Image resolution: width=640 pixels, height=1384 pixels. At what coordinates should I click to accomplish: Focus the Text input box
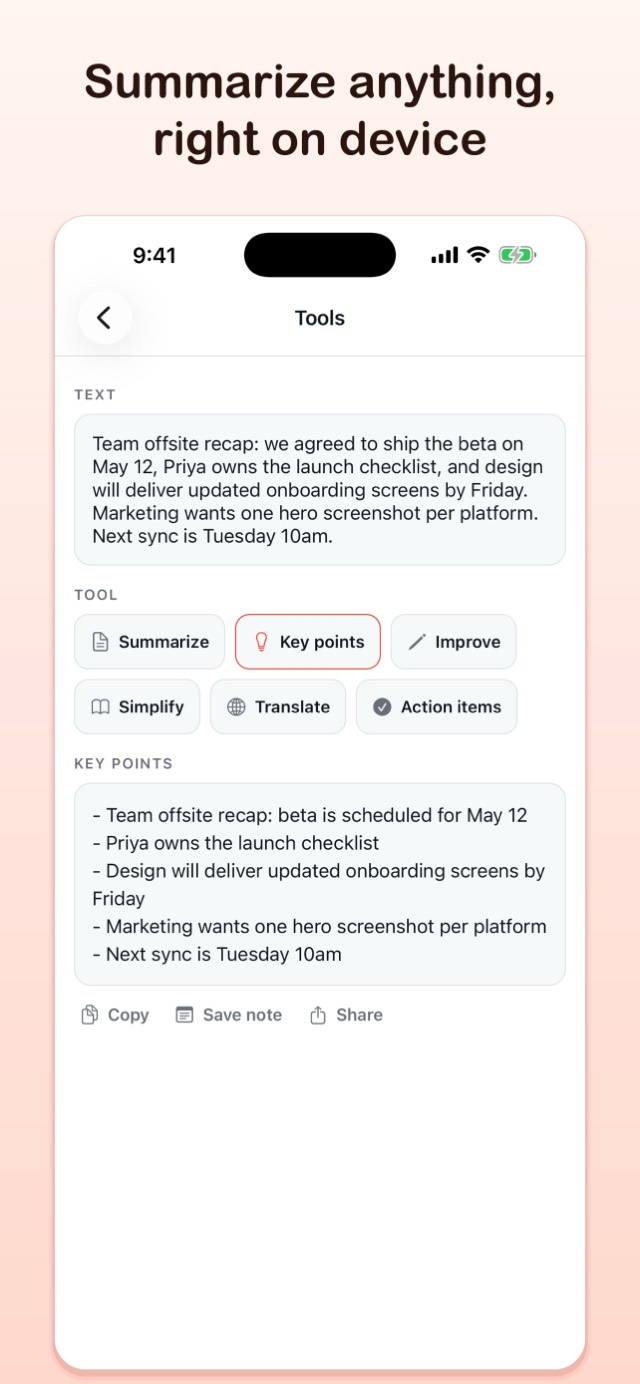click(x=320, y=490)
